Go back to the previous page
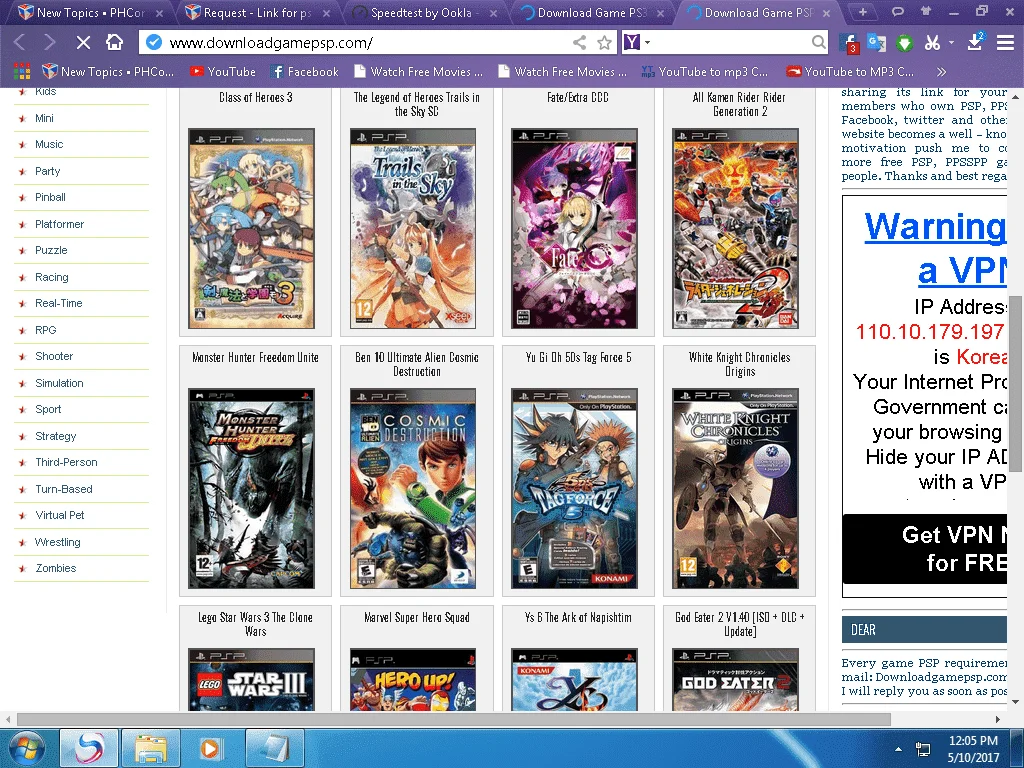This screenshot has width=1024, height=768. [x=20, y=43]
